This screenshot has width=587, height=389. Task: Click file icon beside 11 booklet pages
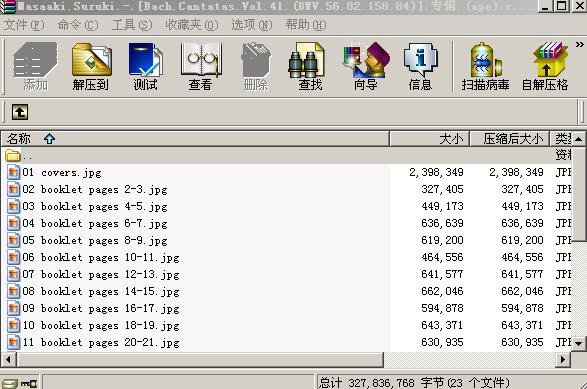tap(13, 342)
